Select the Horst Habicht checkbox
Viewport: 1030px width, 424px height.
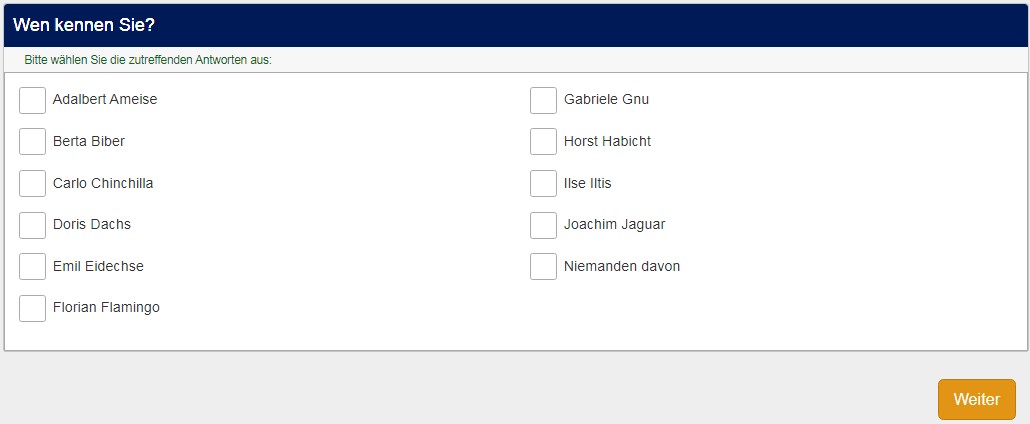click(x=543, y=142)
